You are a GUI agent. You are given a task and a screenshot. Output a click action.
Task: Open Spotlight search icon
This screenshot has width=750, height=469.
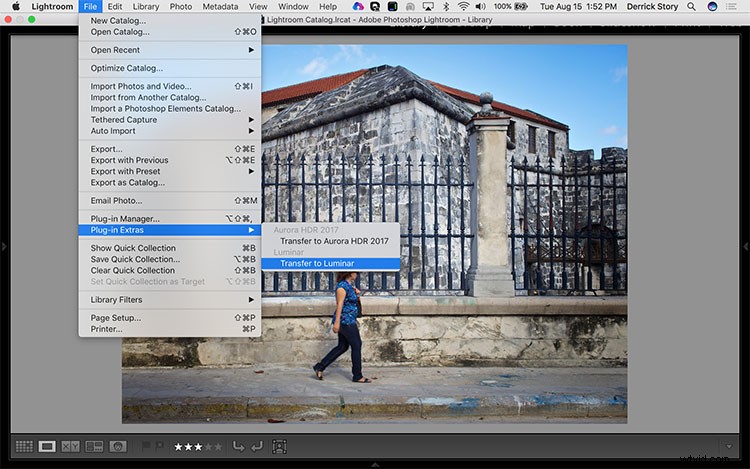pyautogui.click(x=692, y=6)
